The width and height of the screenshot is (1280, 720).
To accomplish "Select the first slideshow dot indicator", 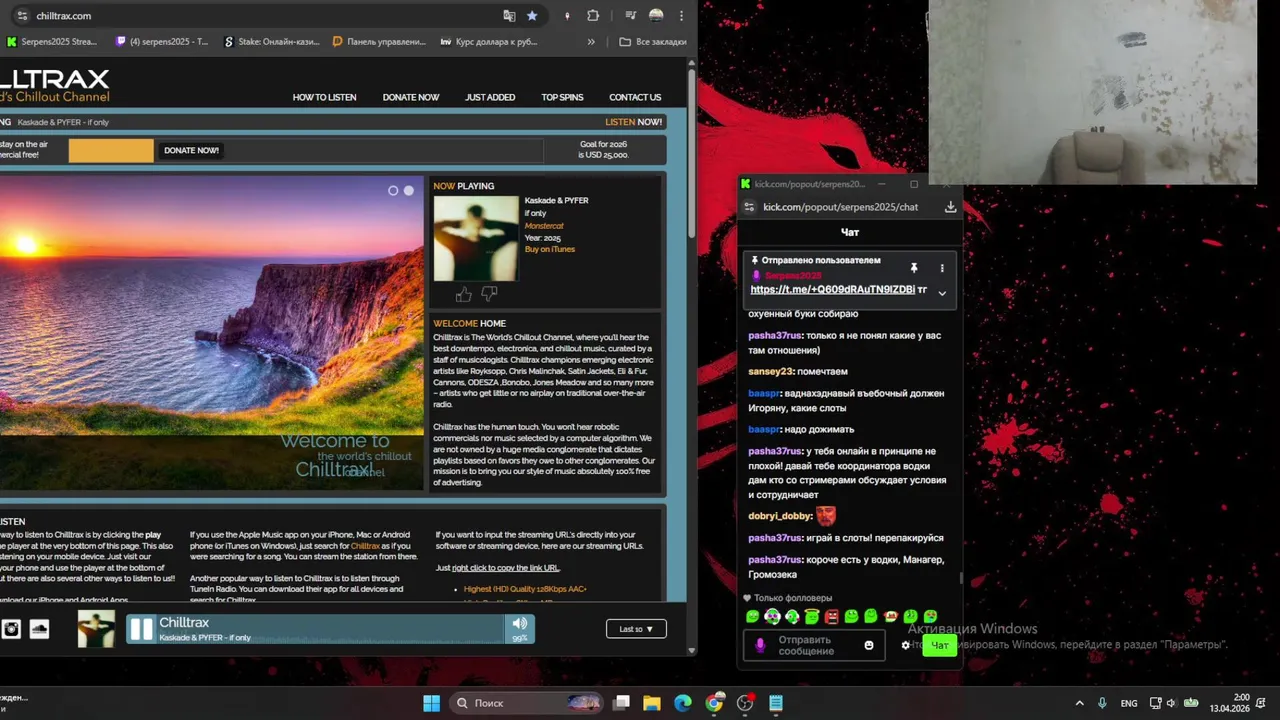I will tap(393, 190).
